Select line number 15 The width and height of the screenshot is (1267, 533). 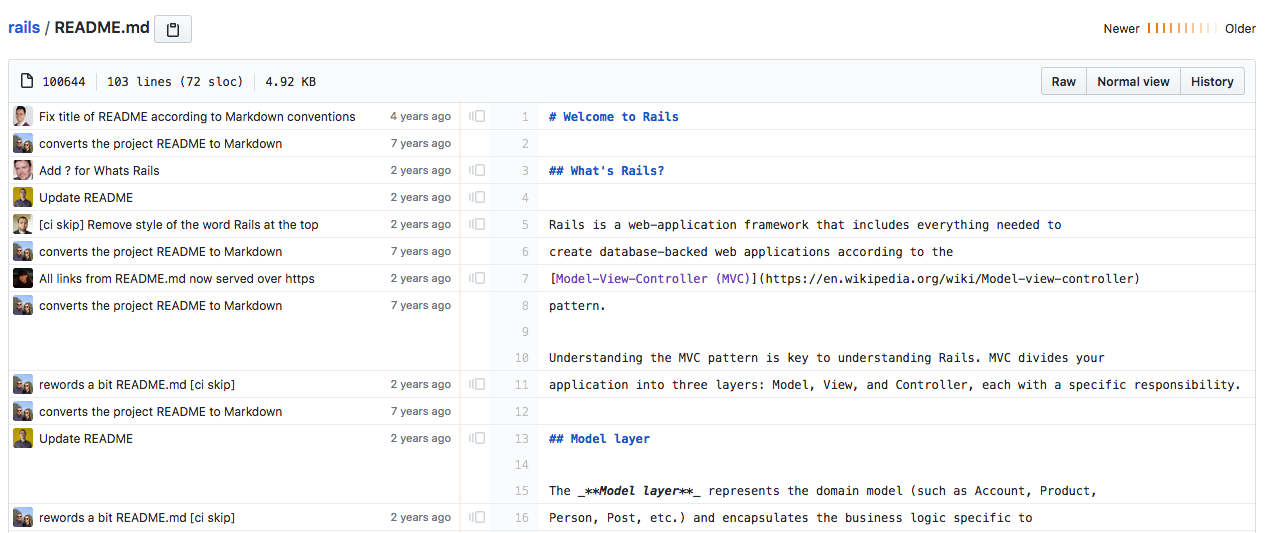pos(521,490)
